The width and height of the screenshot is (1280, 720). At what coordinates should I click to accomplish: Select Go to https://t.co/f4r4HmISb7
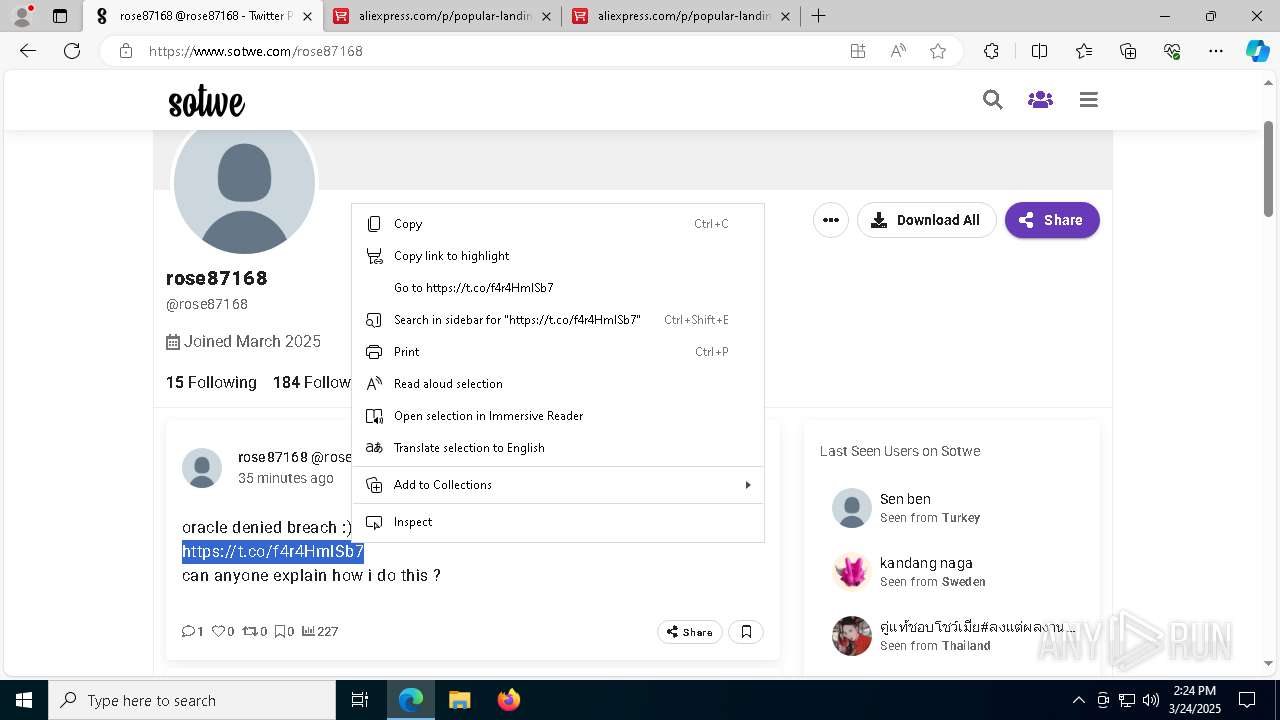(558, 288)
